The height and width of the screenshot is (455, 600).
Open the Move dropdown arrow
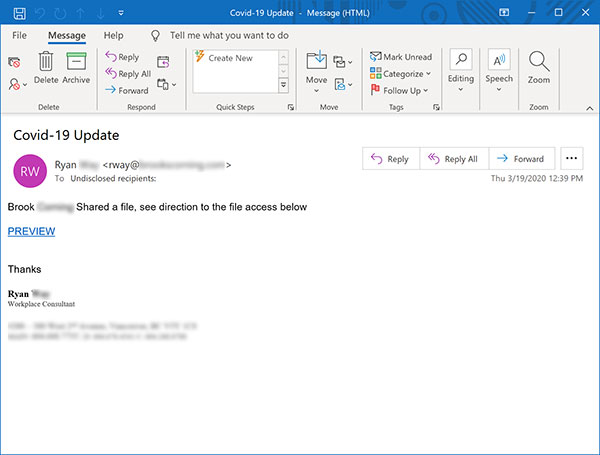pyautogui.click(x=316, y=91)
